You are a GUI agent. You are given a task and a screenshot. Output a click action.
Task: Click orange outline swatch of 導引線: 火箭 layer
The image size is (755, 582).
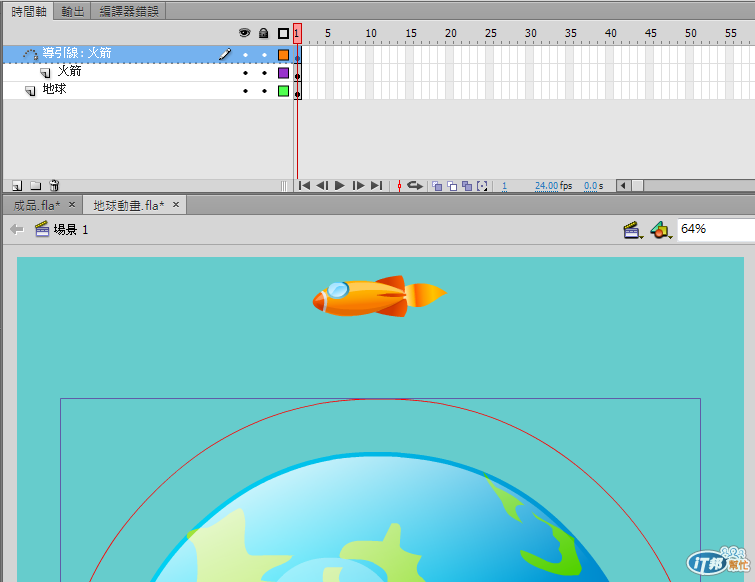(x=283, y=55)
